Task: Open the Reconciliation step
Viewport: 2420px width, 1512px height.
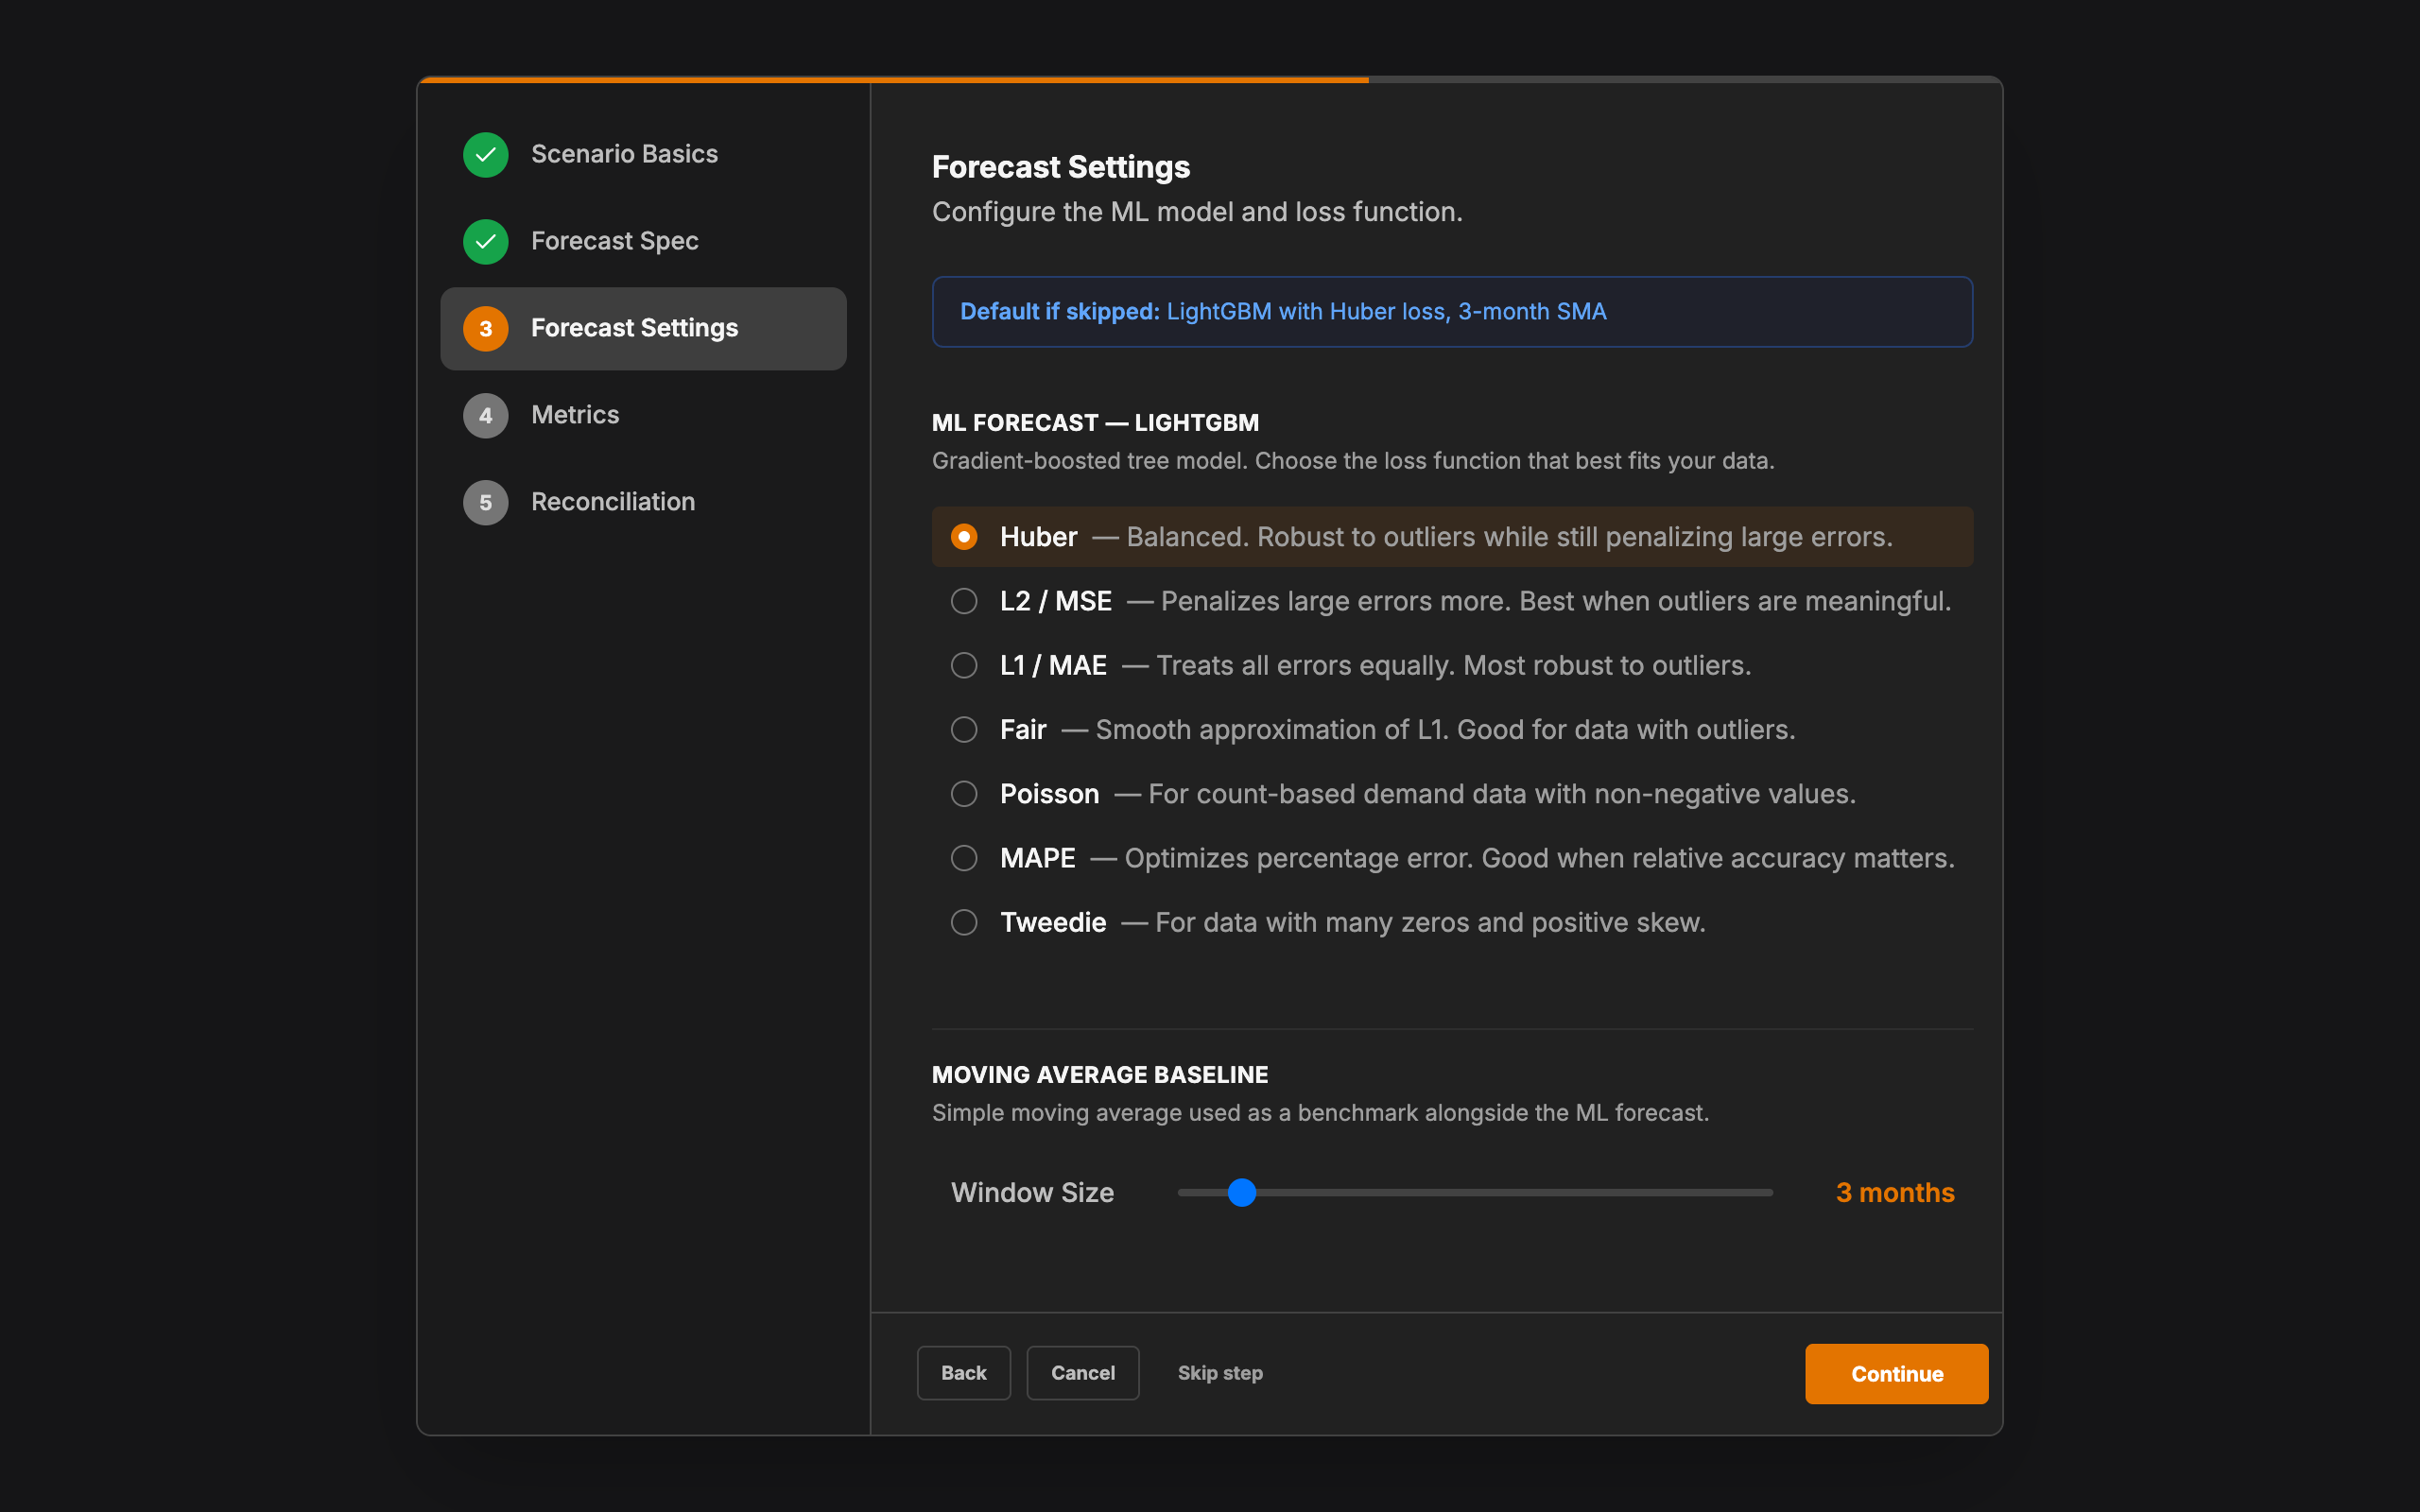Action: coord(643,502)
